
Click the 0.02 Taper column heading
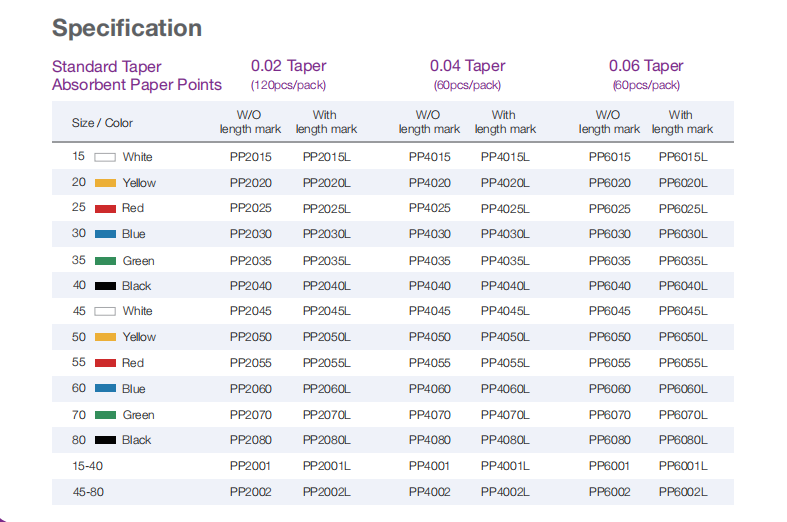pos(289,66)
